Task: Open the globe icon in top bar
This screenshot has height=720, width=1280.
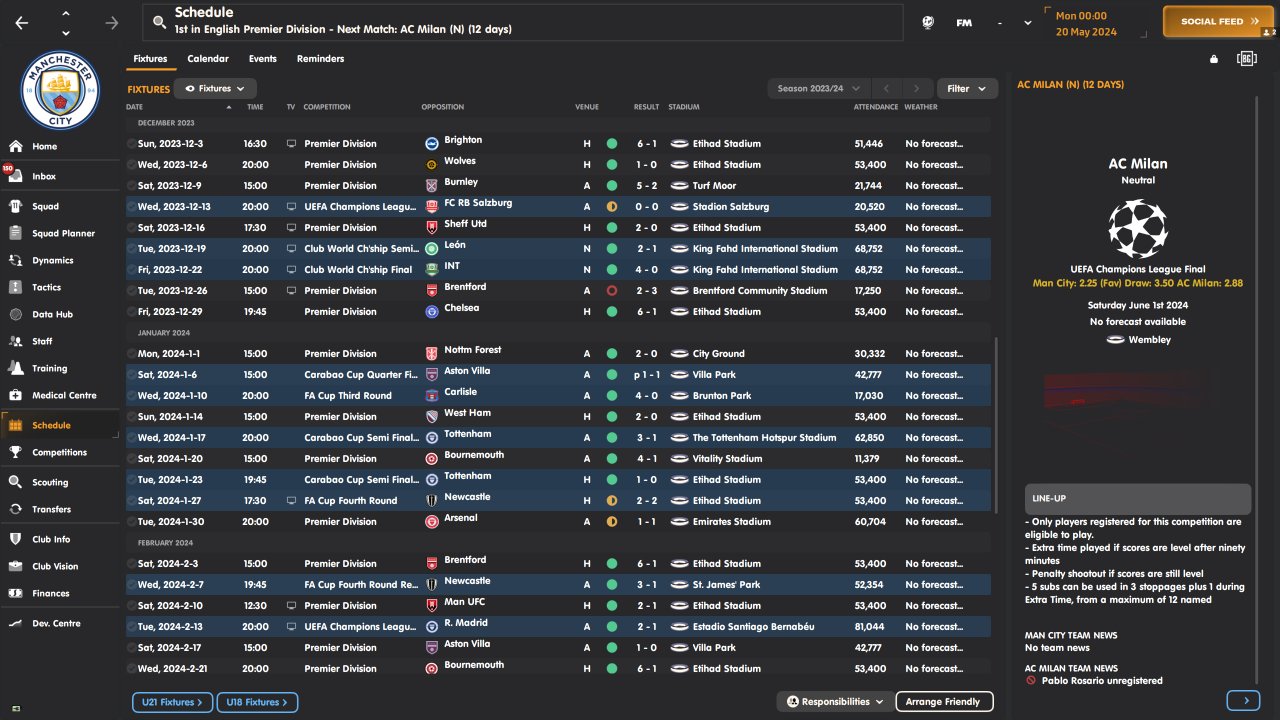Action: pos(928,22)
